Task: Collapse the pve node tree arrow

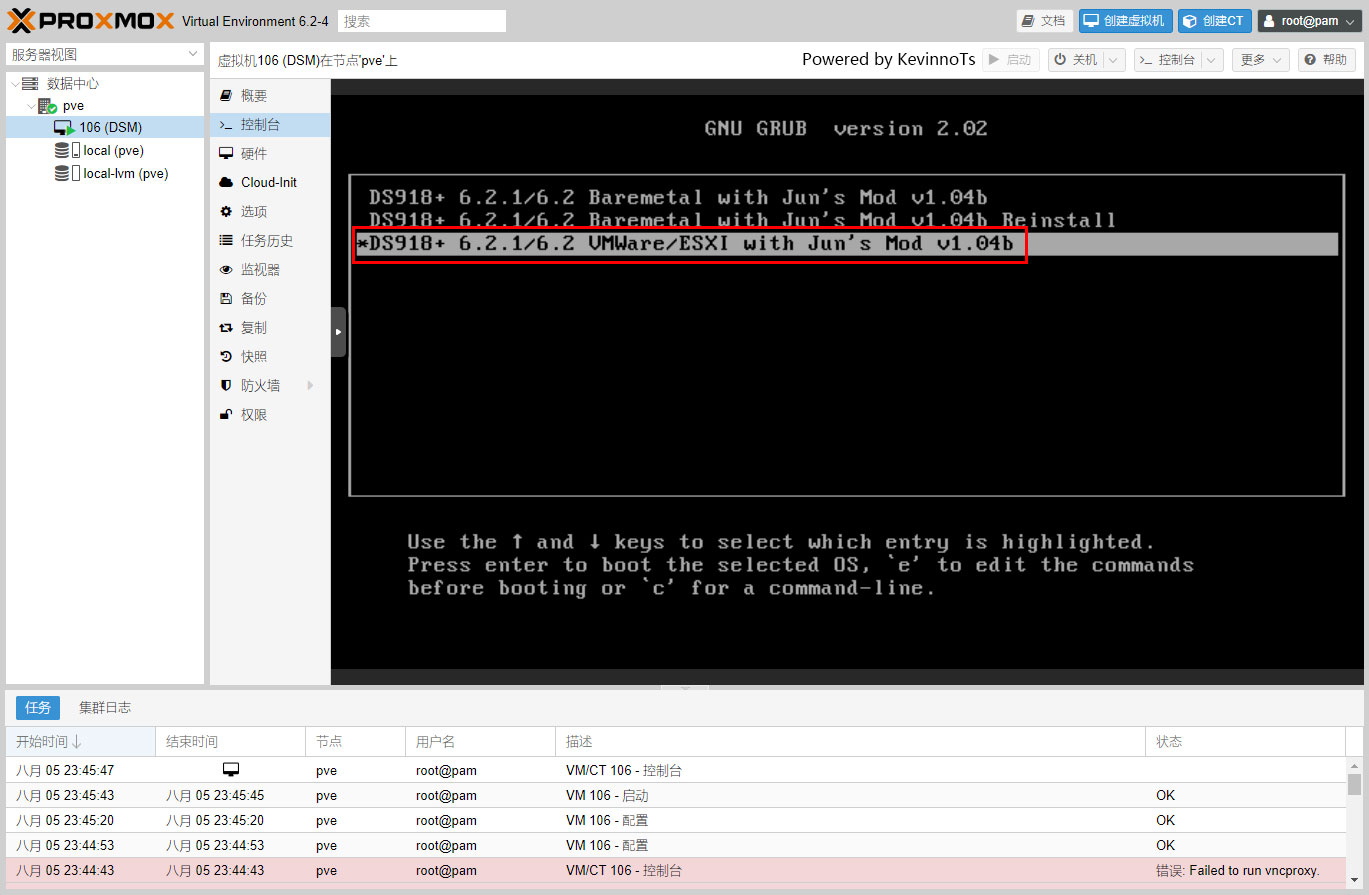Action: coord(31,106)
